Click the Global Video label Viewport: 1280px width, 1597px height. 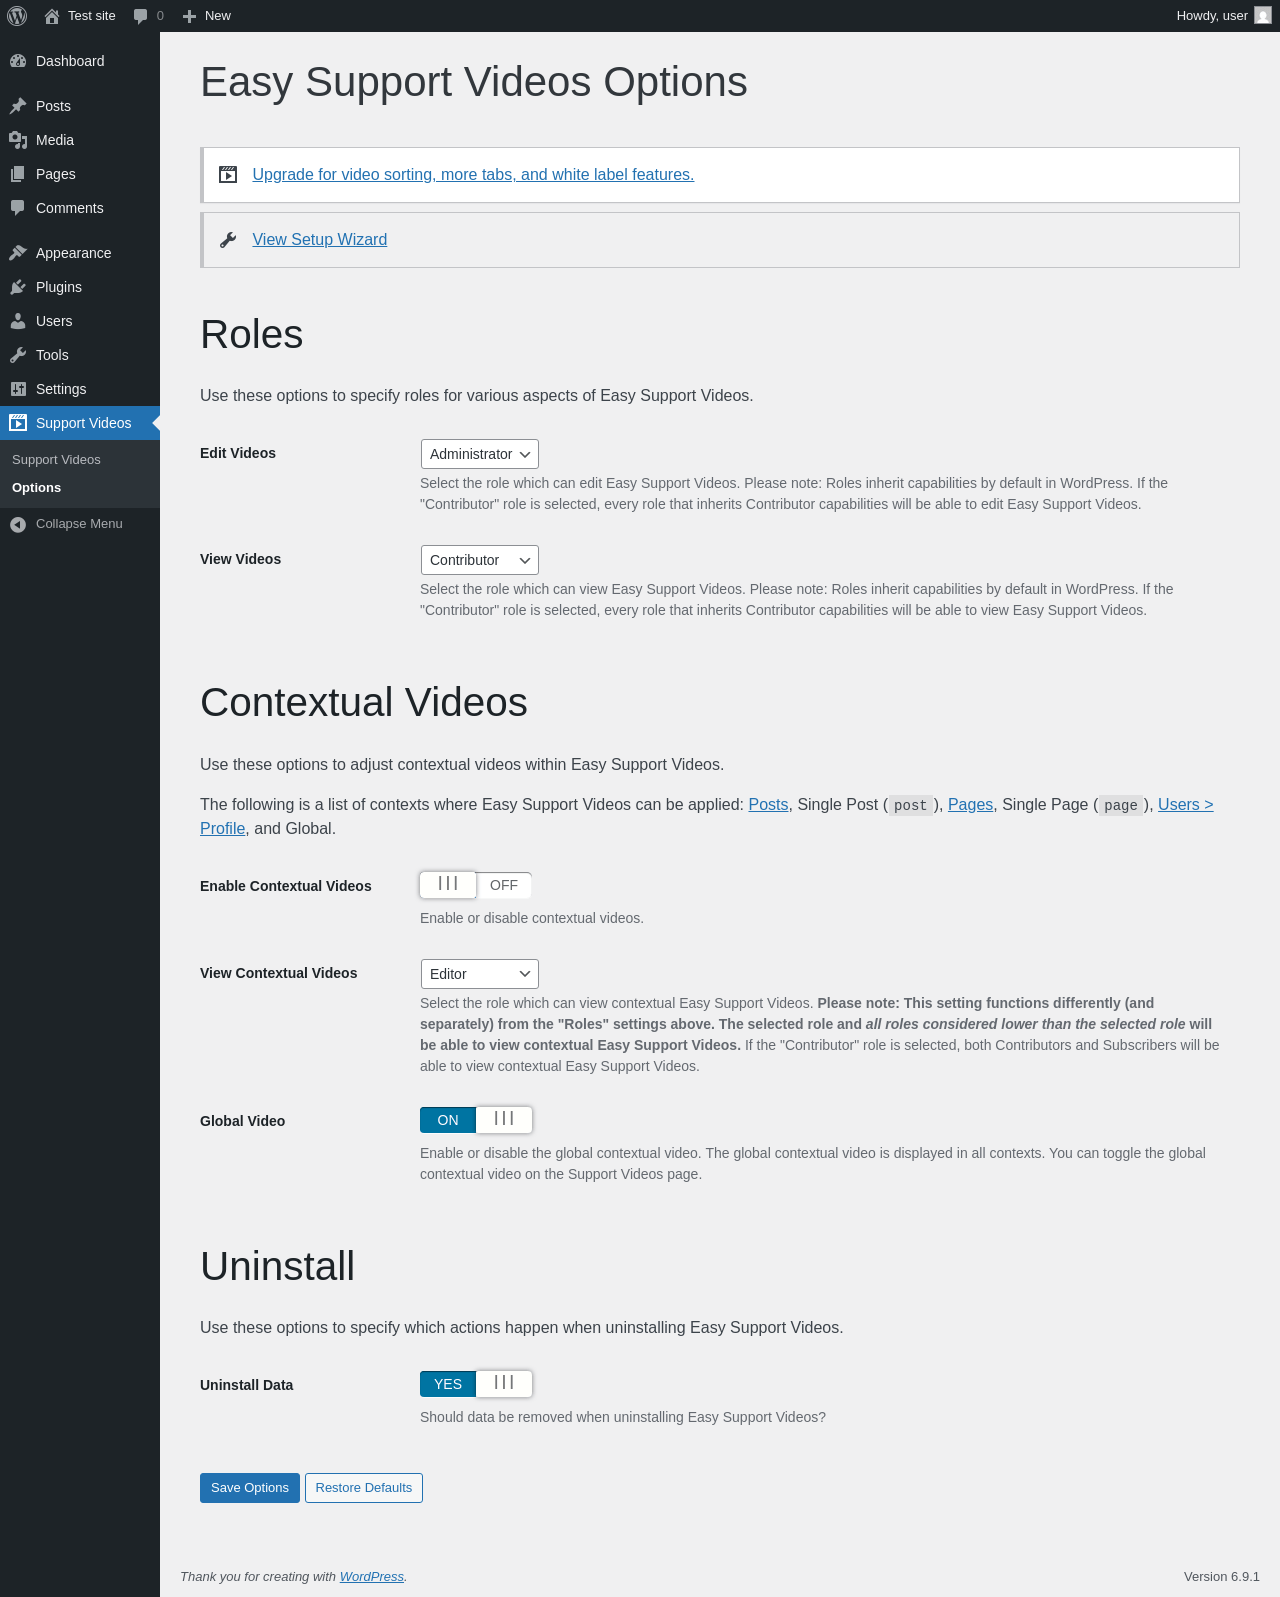pos(242,1121)
